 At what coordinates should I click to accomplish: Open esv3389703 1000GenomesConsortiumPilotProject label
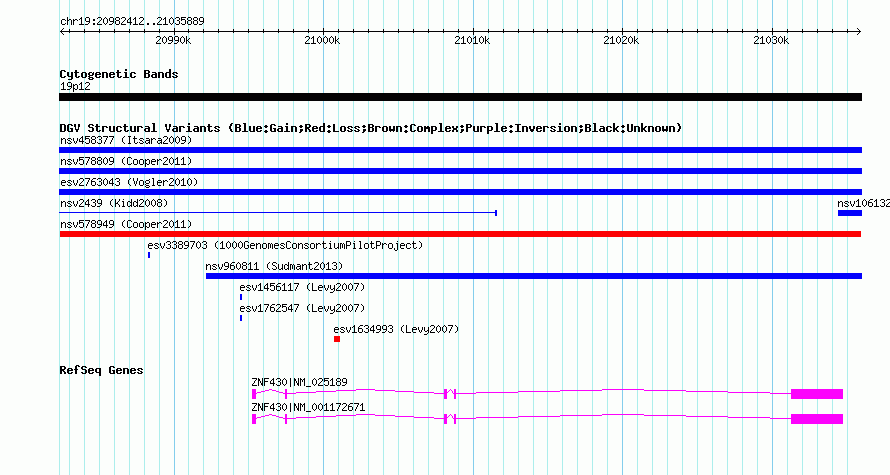[x=286, y=245]
